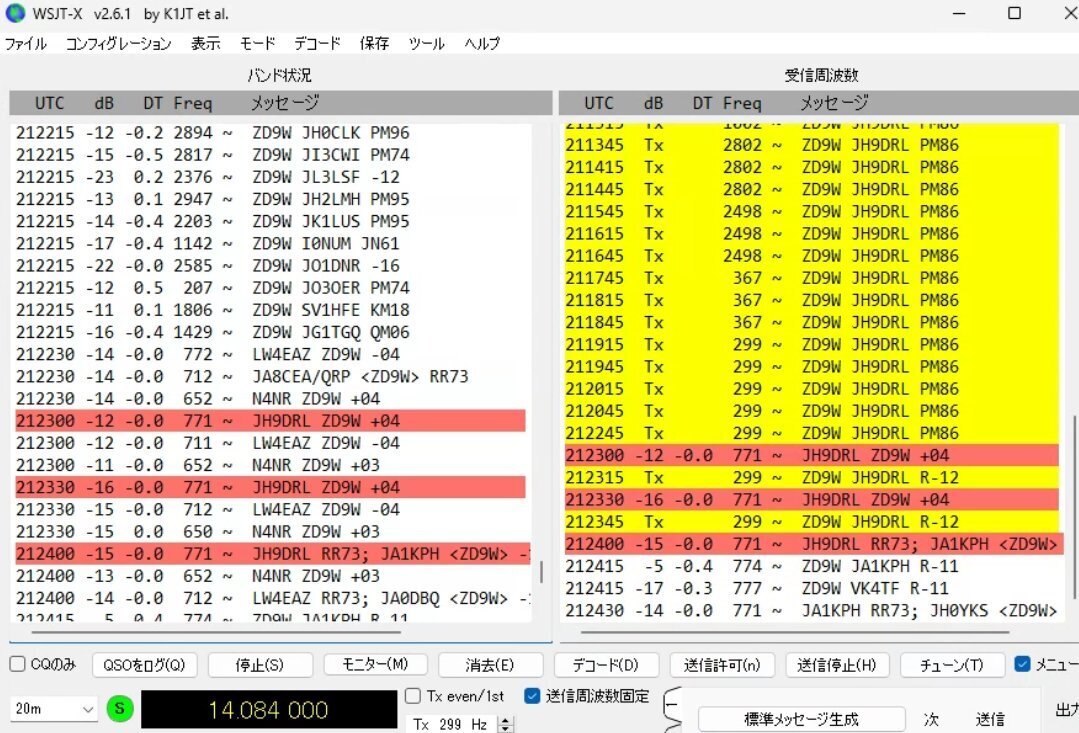Open the ファイル menu

(25, 43)
